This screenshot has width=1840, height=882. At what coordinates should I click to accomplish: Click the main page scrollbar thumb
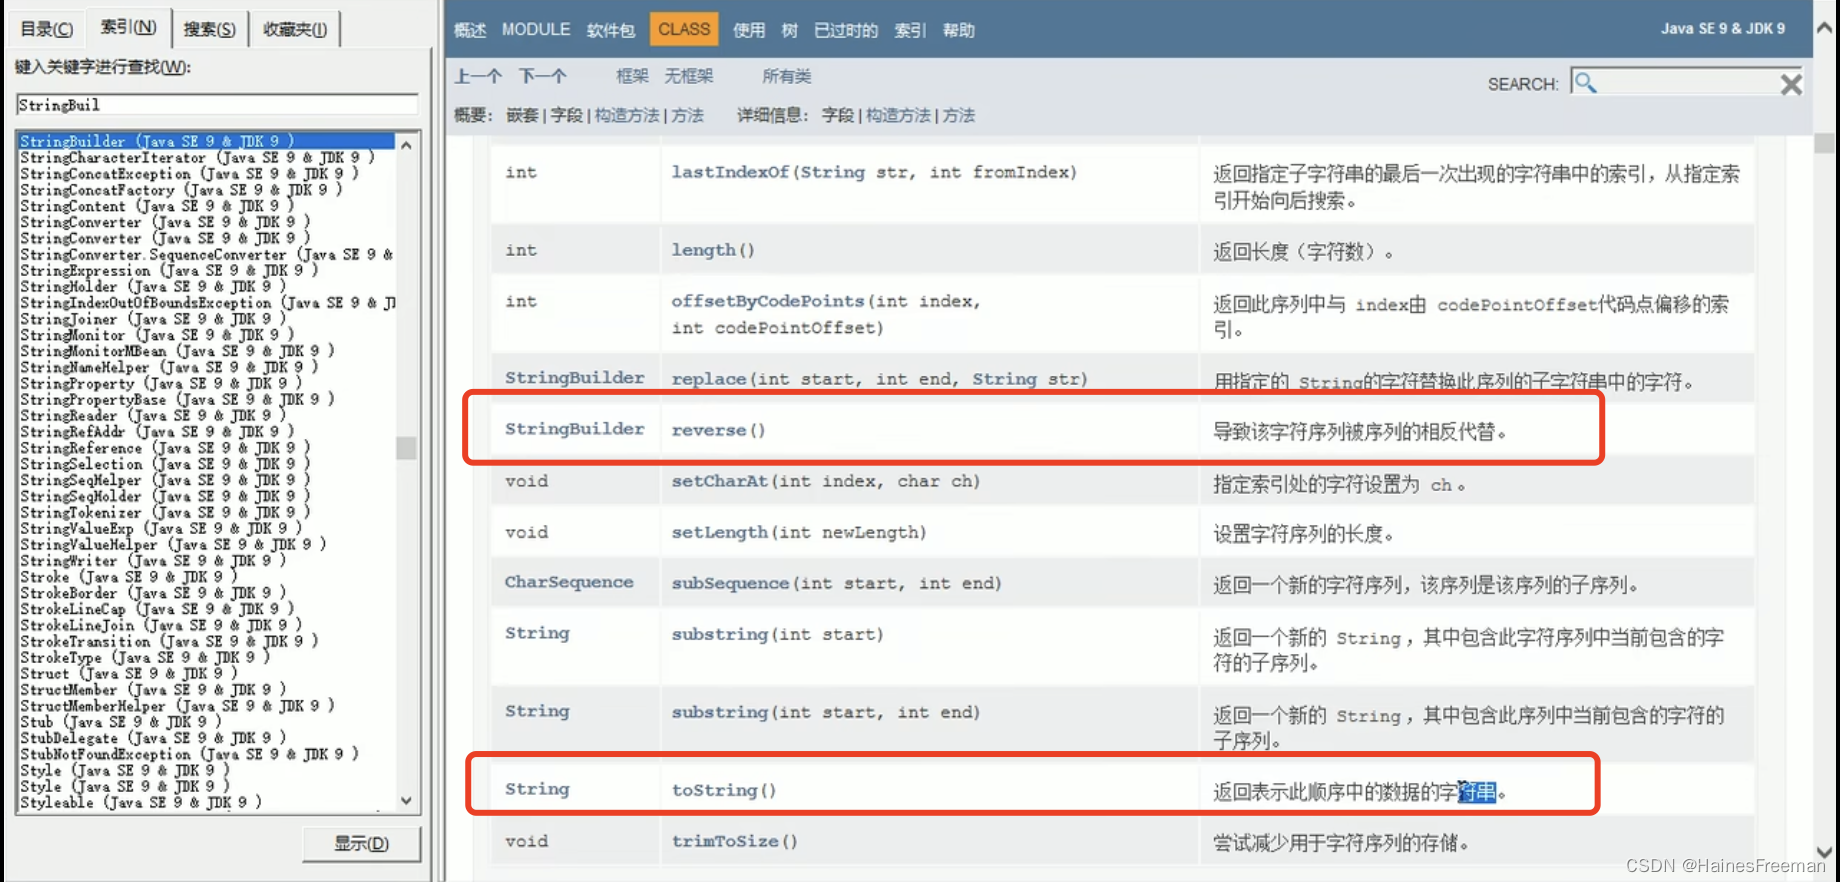1825,142
